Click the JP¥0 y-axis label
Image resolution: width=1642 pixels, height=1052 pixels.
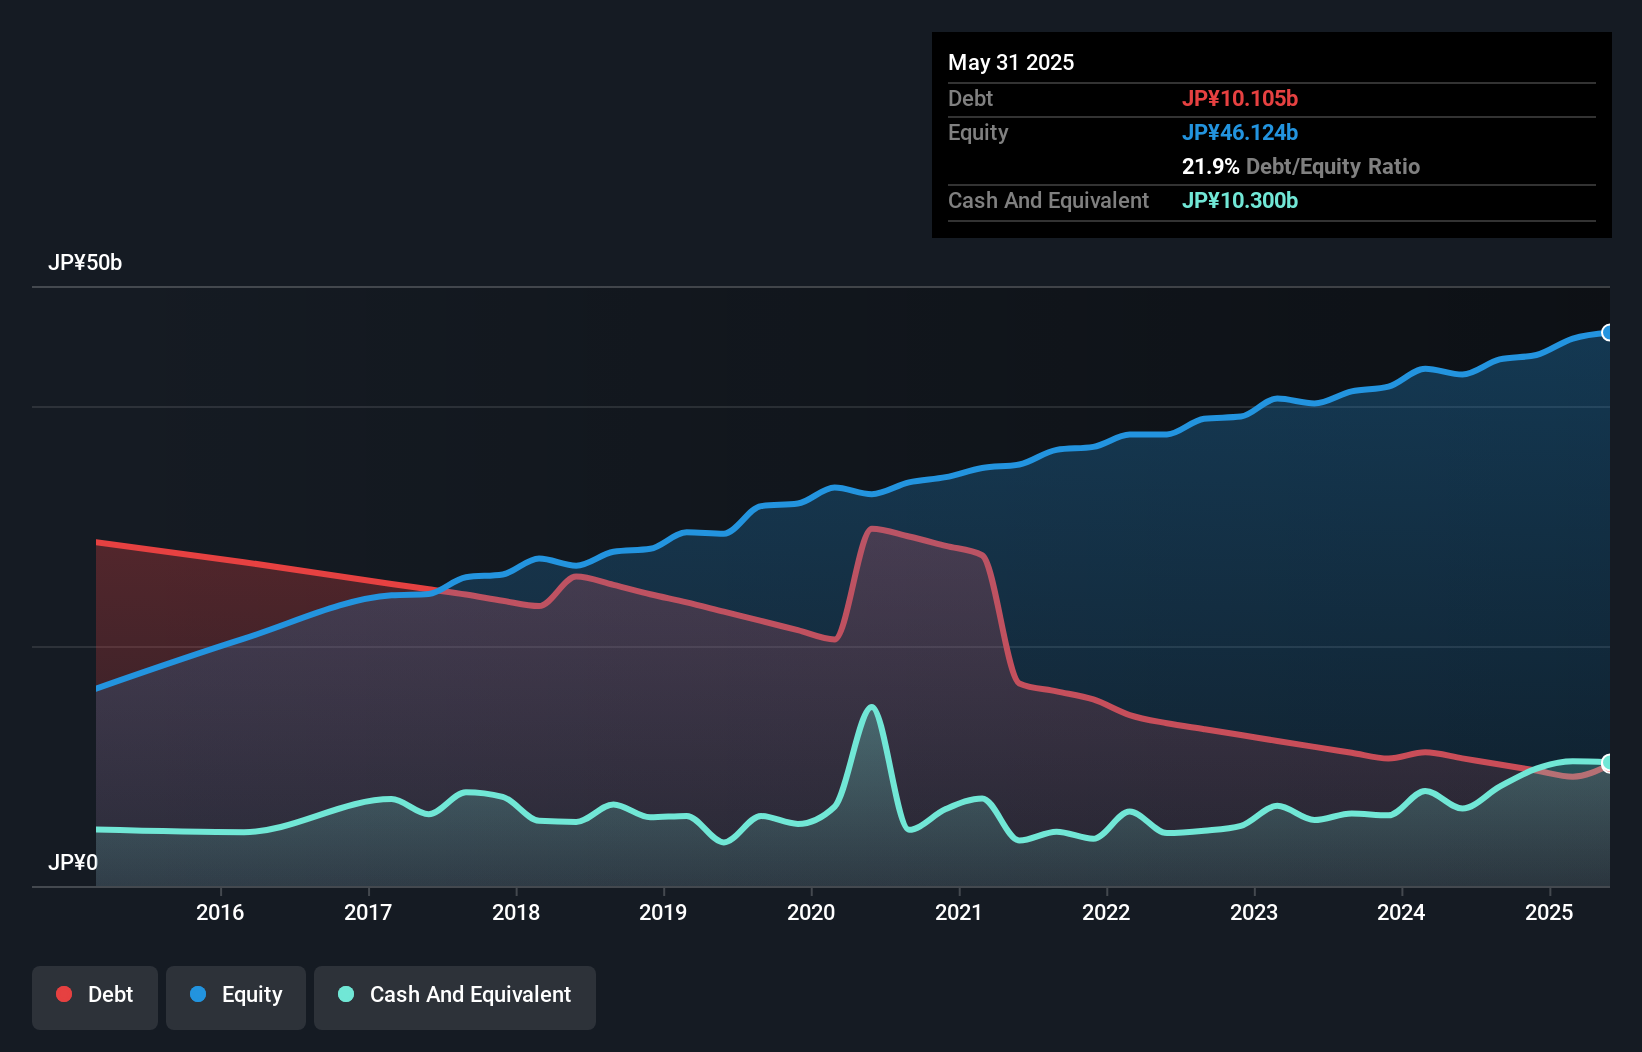pos(73,862)
